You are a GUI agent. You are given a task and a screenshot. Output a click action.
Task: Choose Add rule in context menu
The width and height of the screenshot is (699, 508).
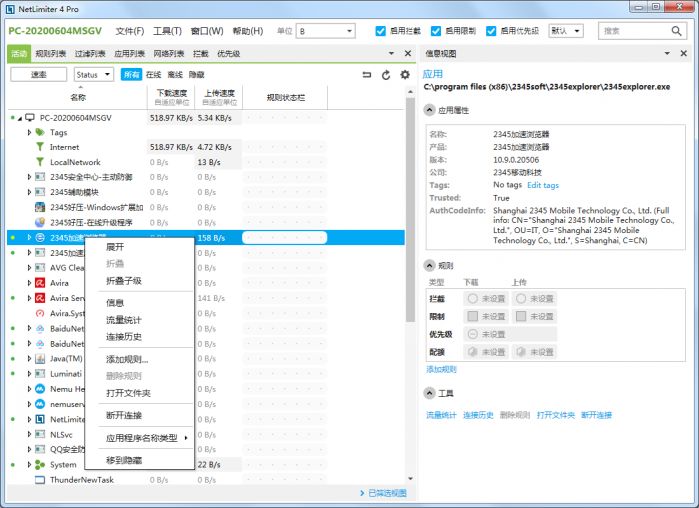point(127,359)
